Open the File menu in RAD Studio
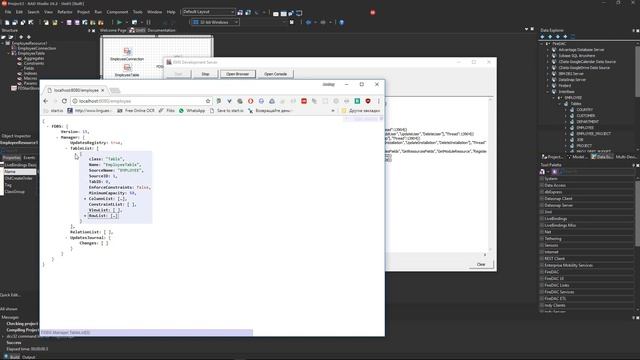 (8, 12)
